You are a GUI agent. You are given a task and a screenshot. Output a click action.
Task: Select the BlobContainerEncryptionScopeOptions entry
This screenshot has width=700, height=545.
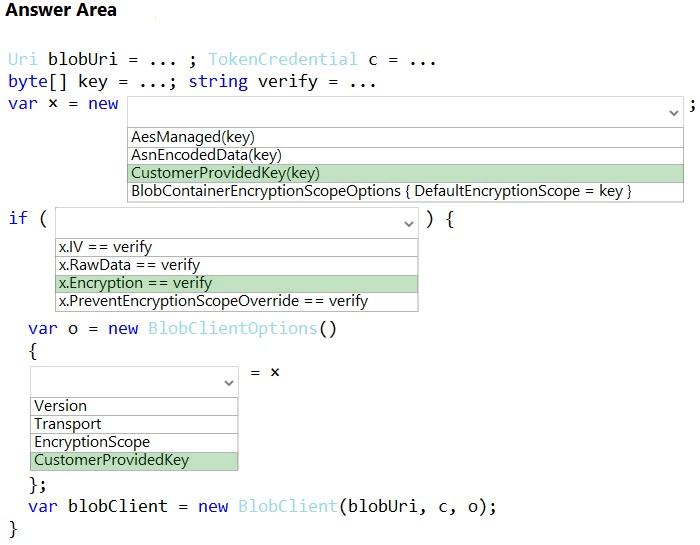click(x=381, y=191)
